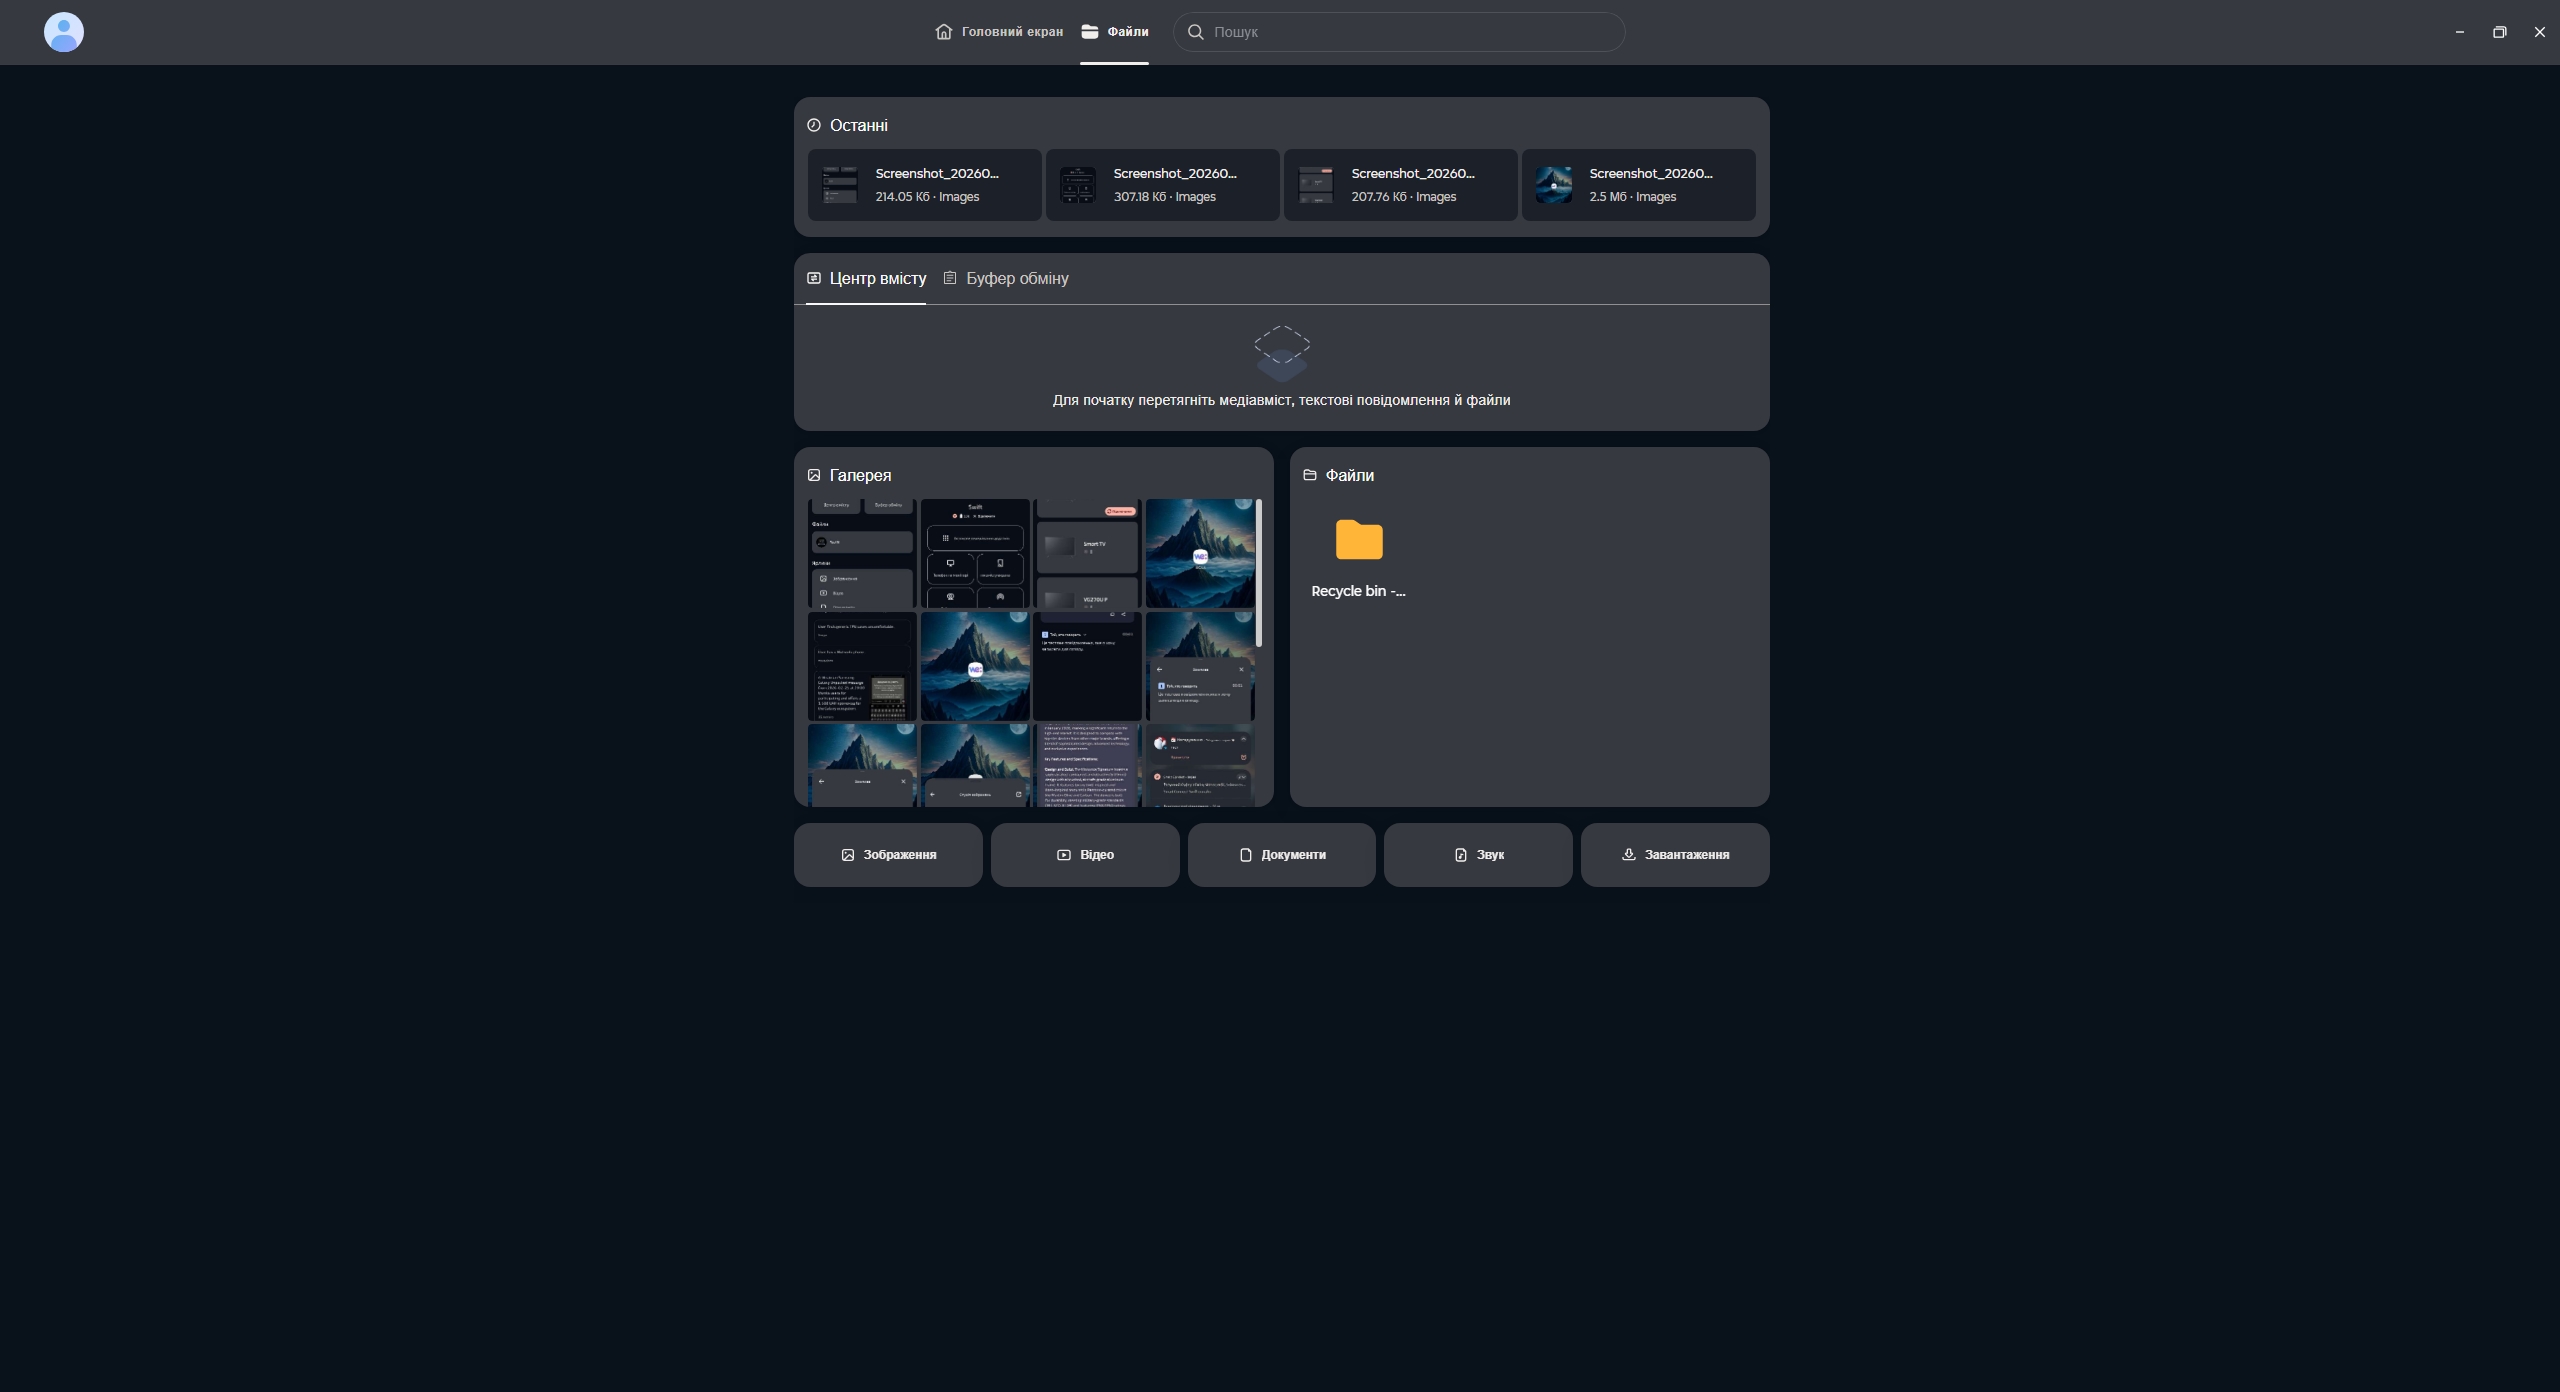Open the Звук audio category button

1478,855
